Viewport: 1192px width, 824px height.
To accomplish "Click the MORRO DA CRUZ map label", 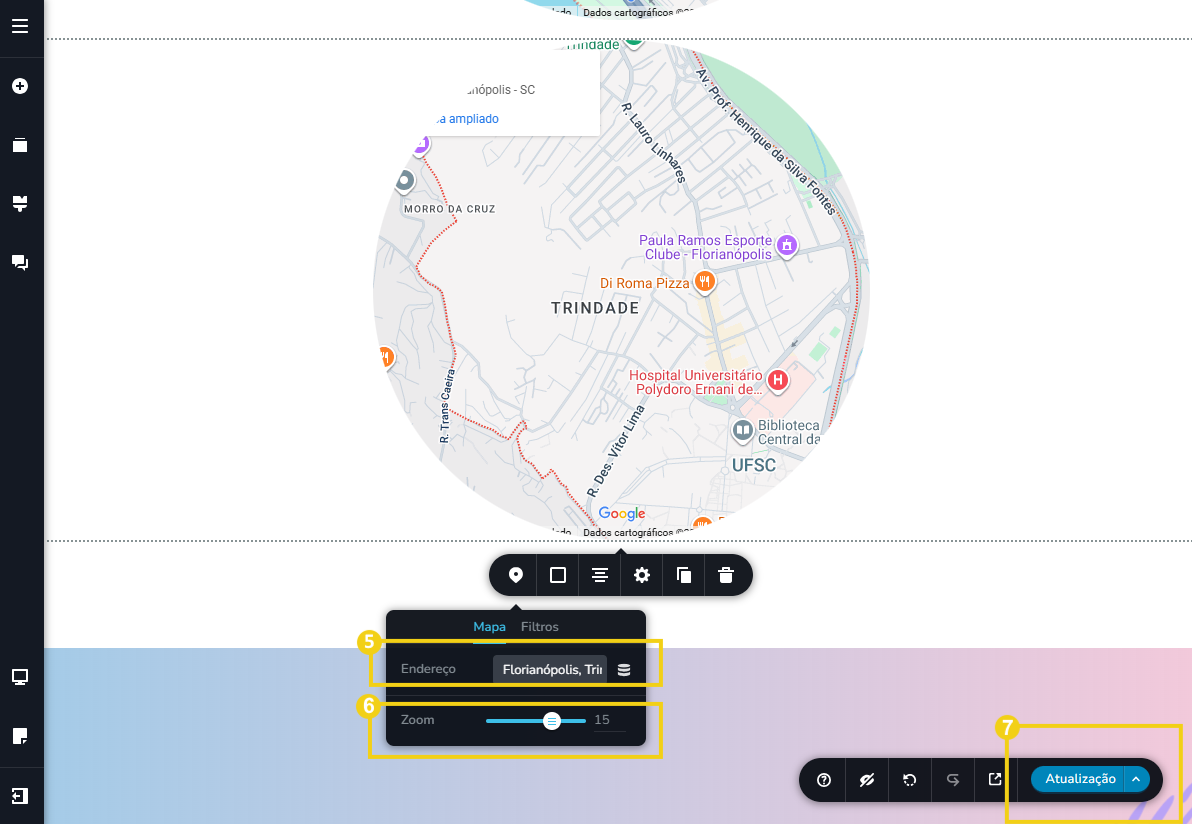I will 449,209.
